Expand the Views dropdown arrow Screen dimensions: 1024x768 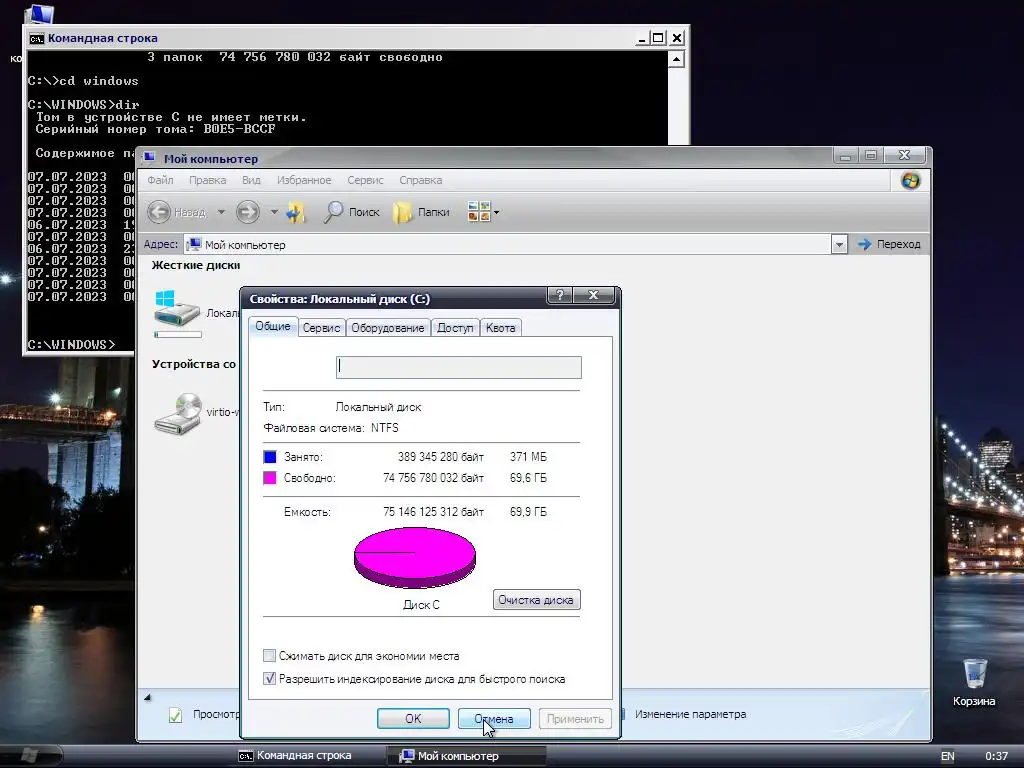[x=496, y=212]
